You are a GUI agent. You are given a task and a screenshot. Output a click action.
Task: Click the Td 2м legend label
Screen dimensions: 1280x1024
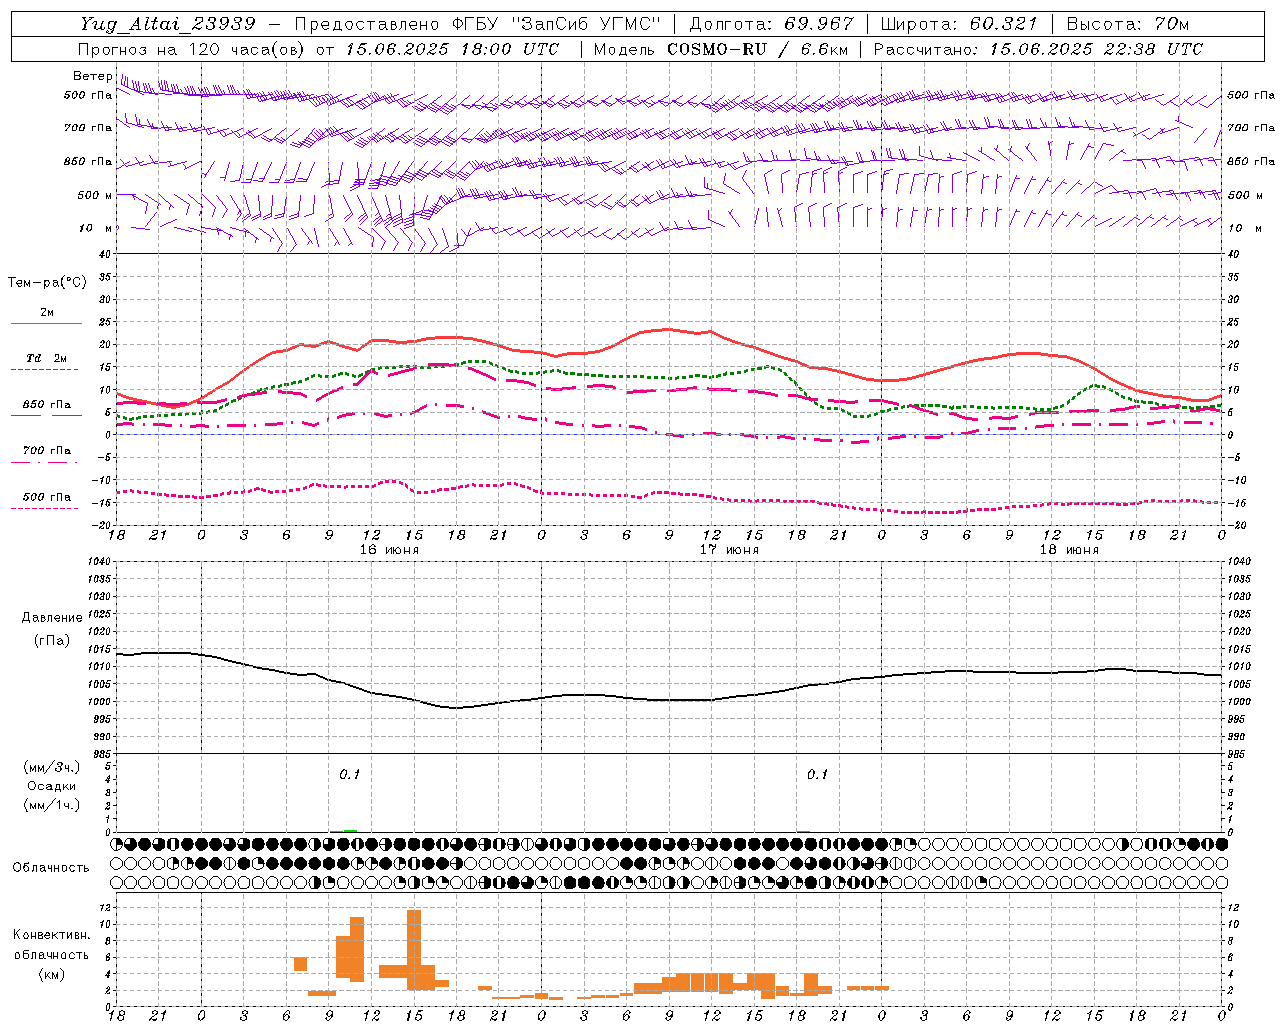point(47,358)
